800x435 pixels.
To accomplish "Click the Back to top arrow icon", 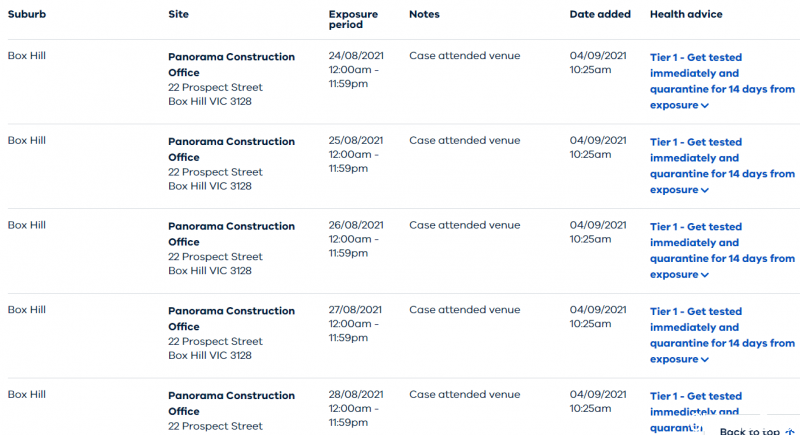I will [x=790, y=431].
